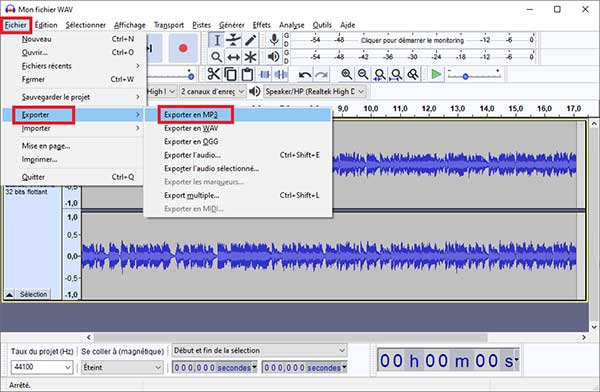This screenshot has height=392, width=600.
Task: Open the Édition menu
Action: tap(46, 25)
